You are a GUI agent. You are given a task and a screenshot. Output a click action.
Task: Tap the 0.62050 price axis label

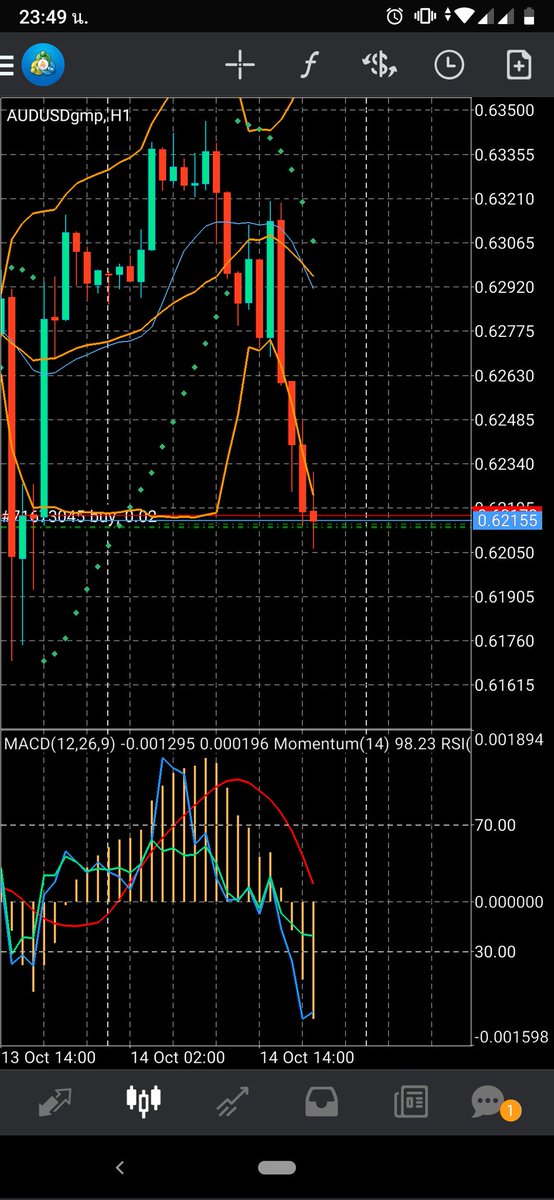point(504,552)
